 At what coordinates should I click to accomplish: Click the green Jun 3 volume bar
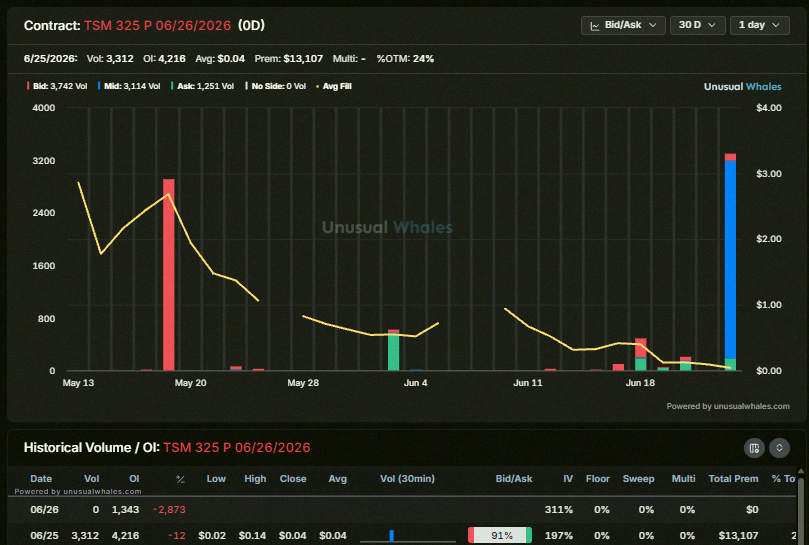click(393, 351)
